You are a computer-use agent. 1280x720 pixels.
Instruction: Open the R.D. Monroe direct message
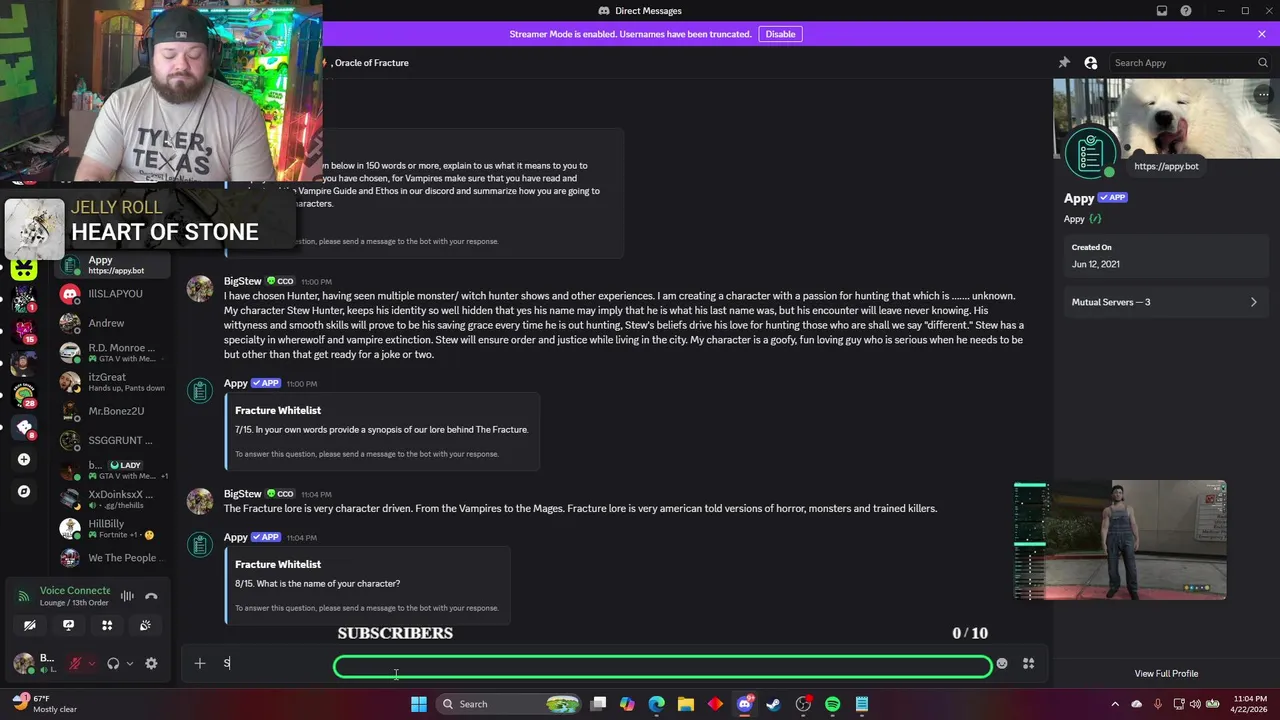pos(112,352)
